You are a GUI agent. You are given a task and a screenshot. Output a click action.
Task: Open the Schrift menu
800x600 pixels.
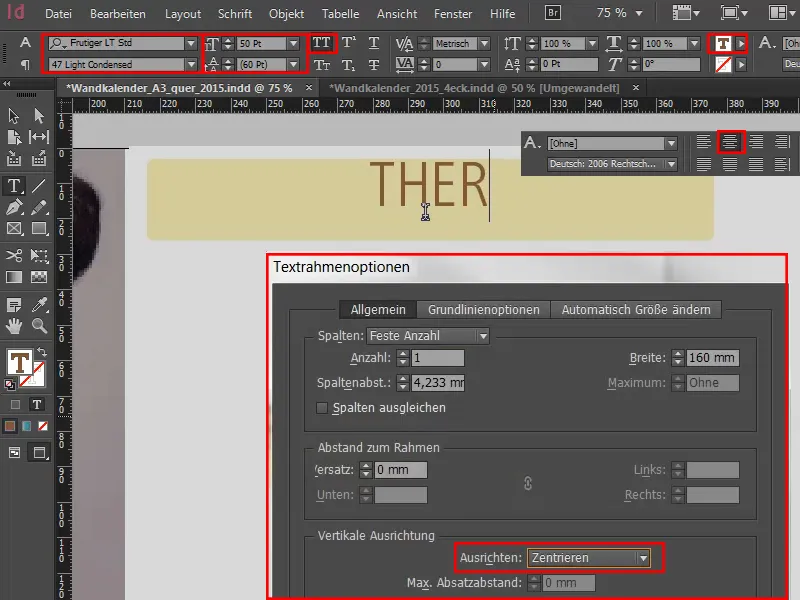point(235,14)
